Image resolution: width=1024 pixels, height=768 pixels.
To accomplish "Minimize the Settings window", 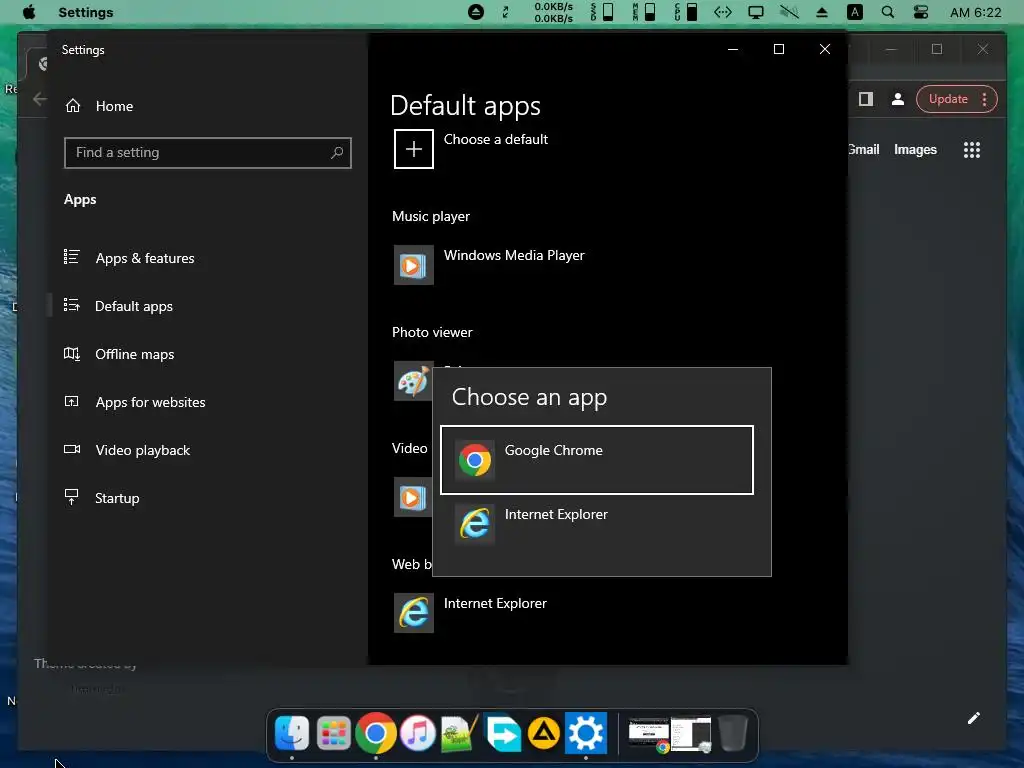I will 733,49.
